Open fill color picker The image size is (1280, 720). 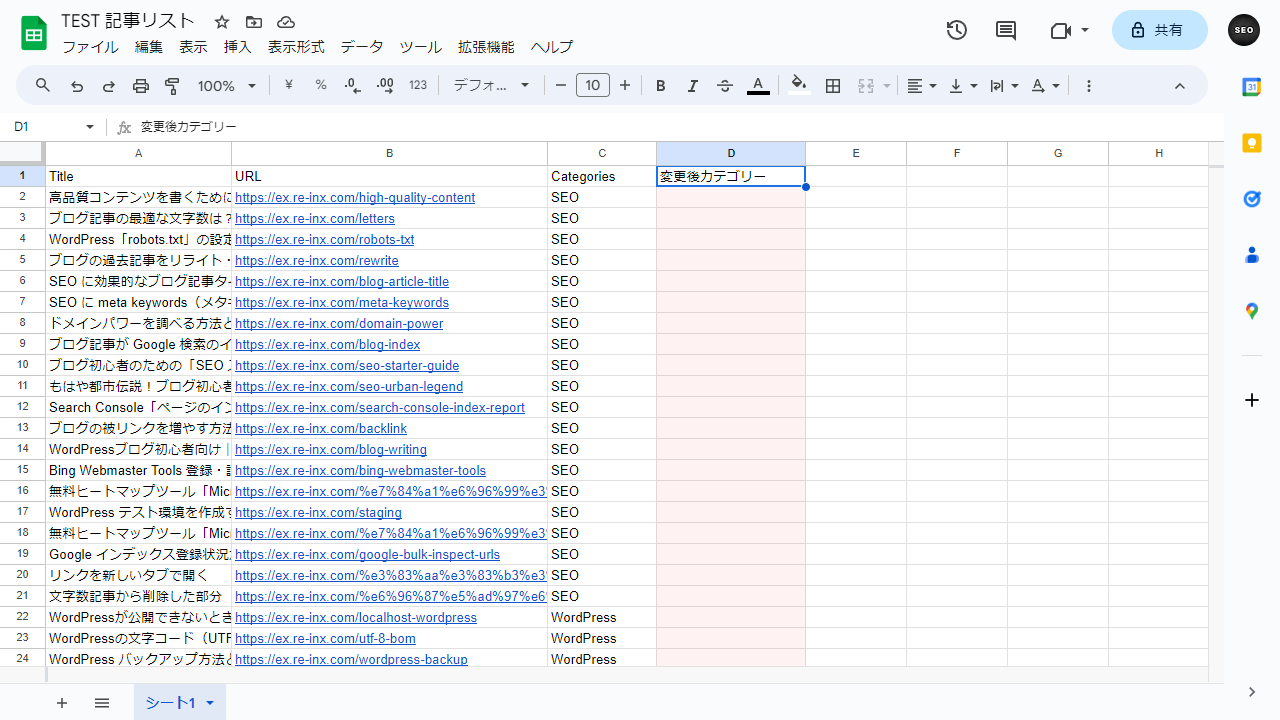pyautogui.click(x=798, y=86)
